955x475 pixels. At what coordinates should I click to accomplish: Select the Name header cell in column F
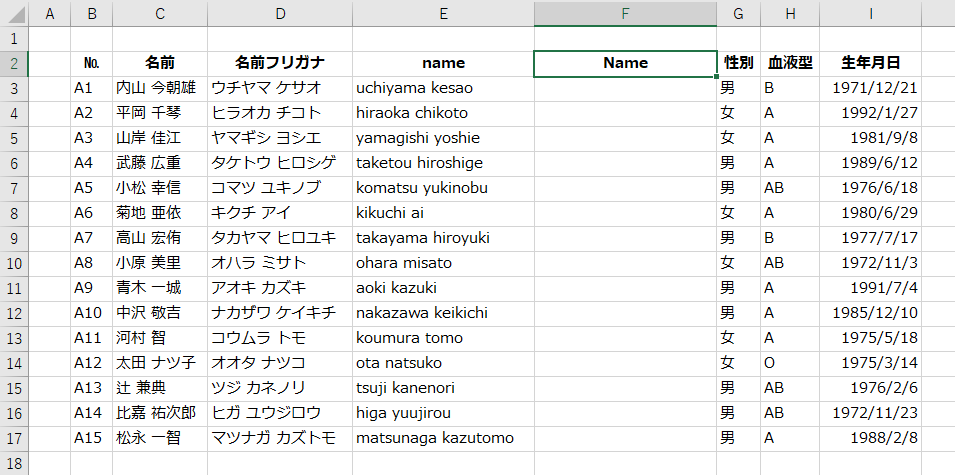[x=626, y=63]
